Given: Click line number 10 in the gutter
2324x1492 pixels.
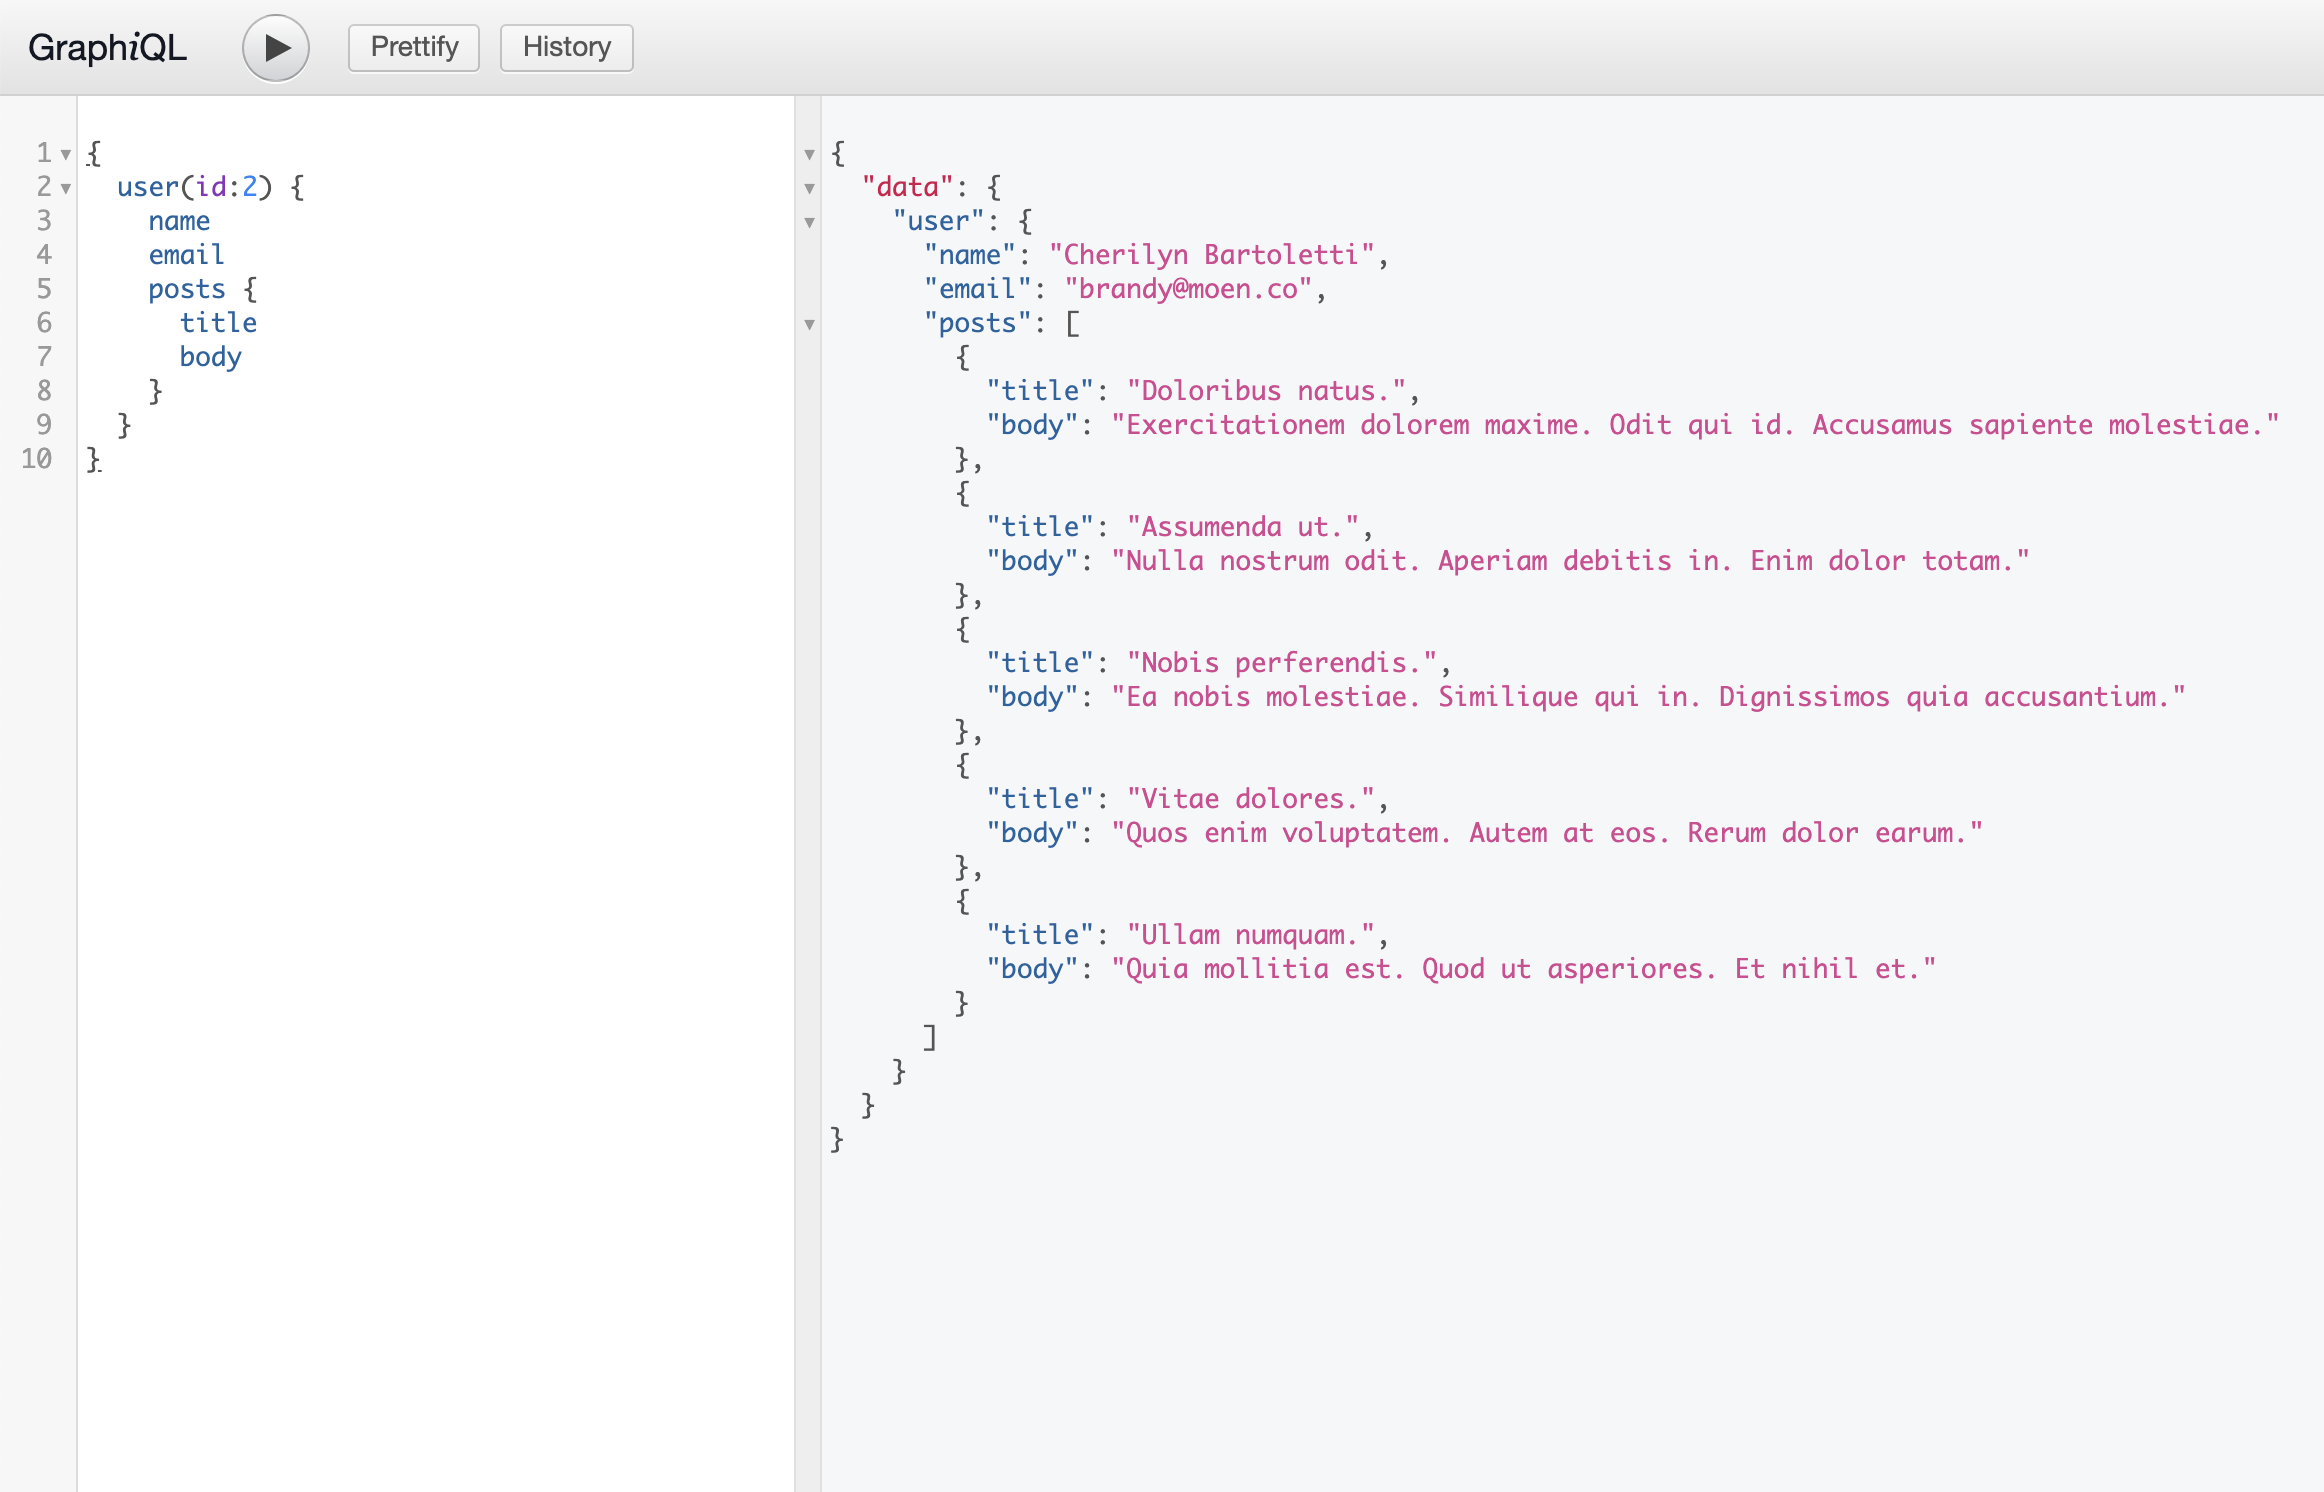Looking at the screenshot, I should (x=37, y=459).
